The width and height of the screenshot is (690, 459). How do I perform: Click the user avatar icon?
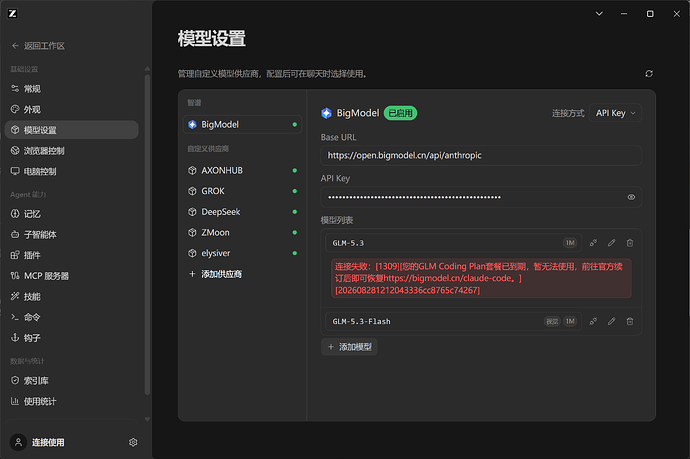coord(18,442)
